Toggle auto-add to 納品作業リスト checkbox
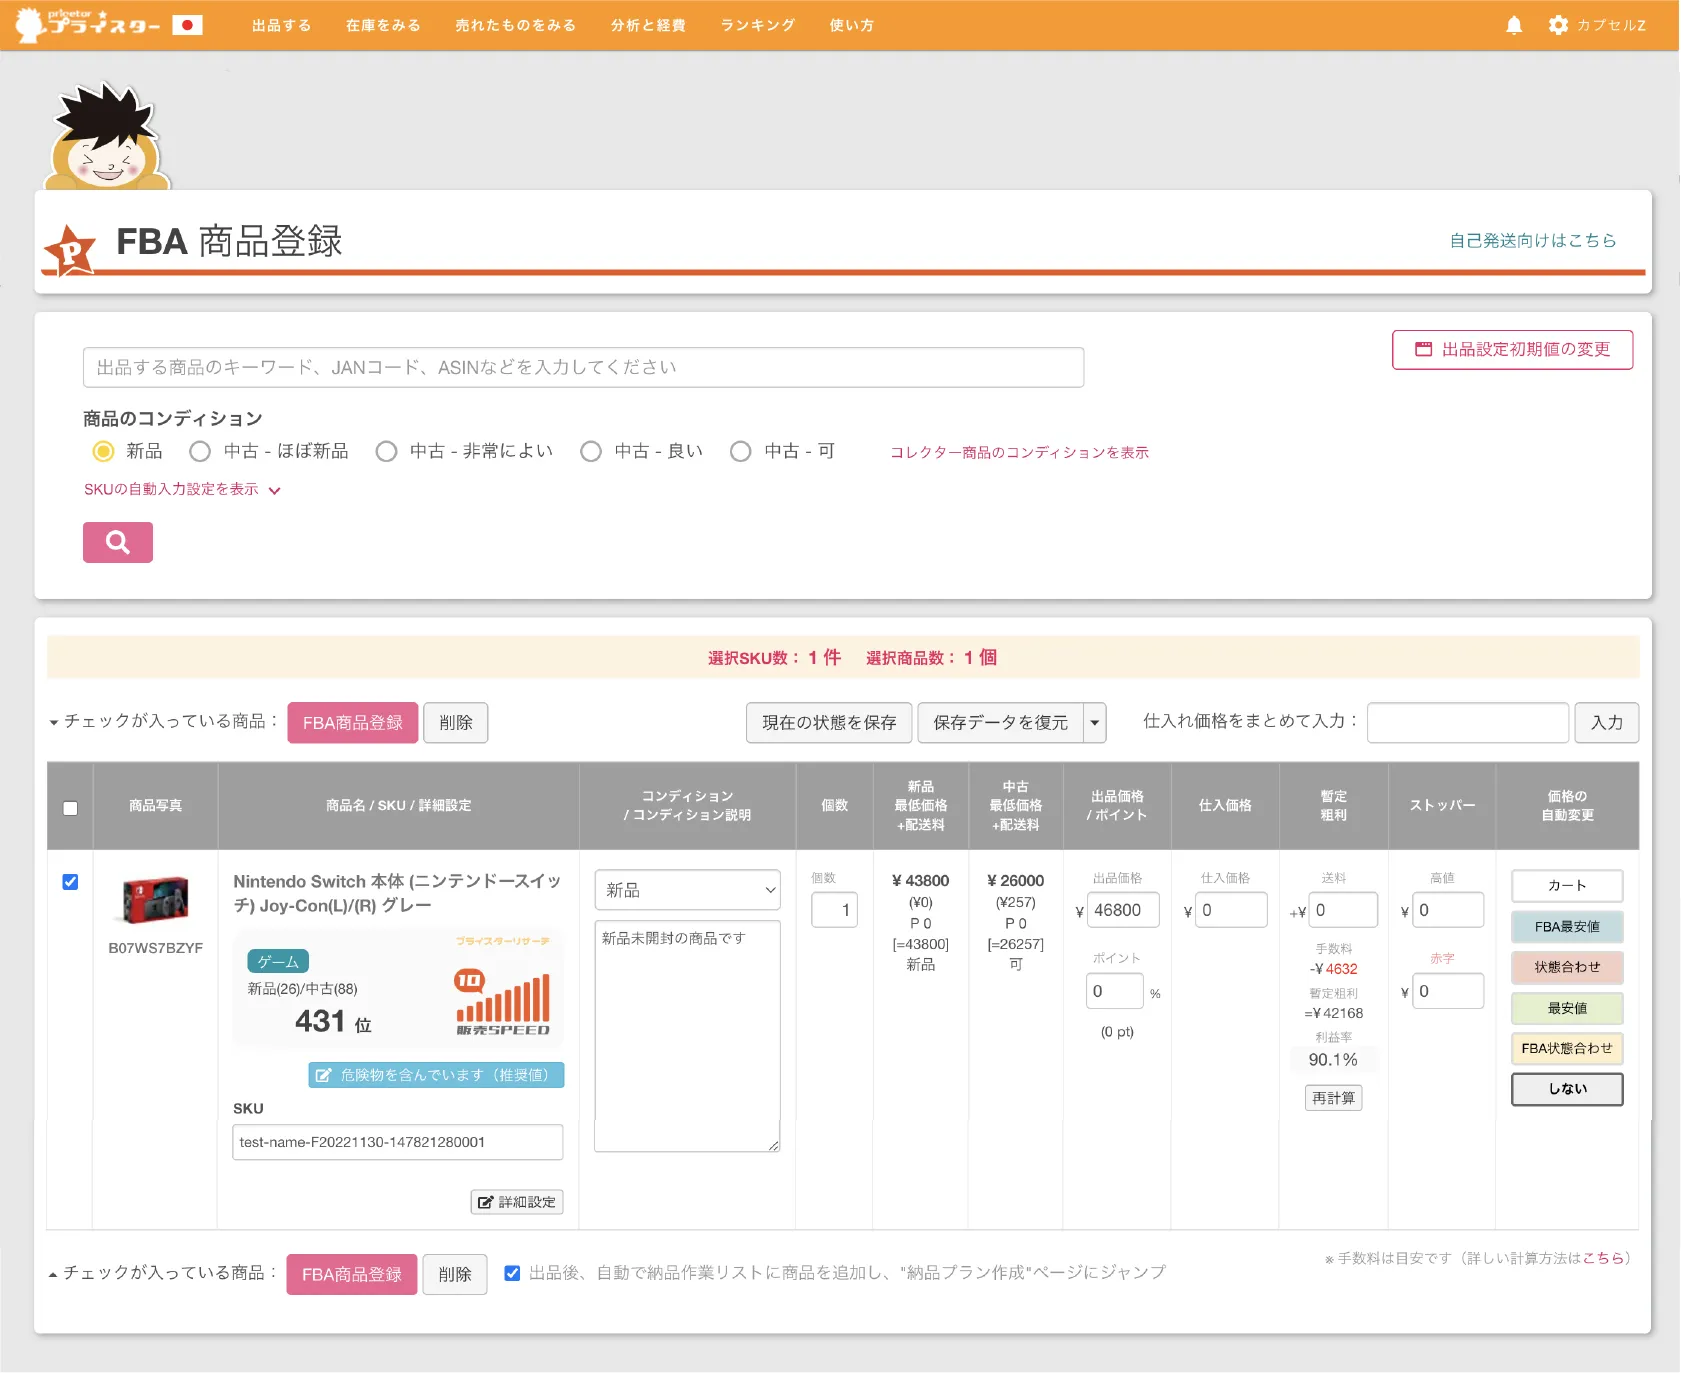 [512, 1273]
